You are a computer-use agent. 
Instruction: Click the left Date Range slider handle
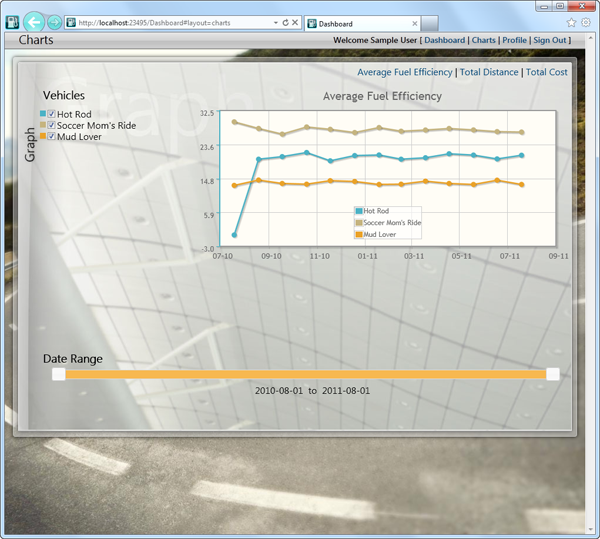click(x=59, y=374)
